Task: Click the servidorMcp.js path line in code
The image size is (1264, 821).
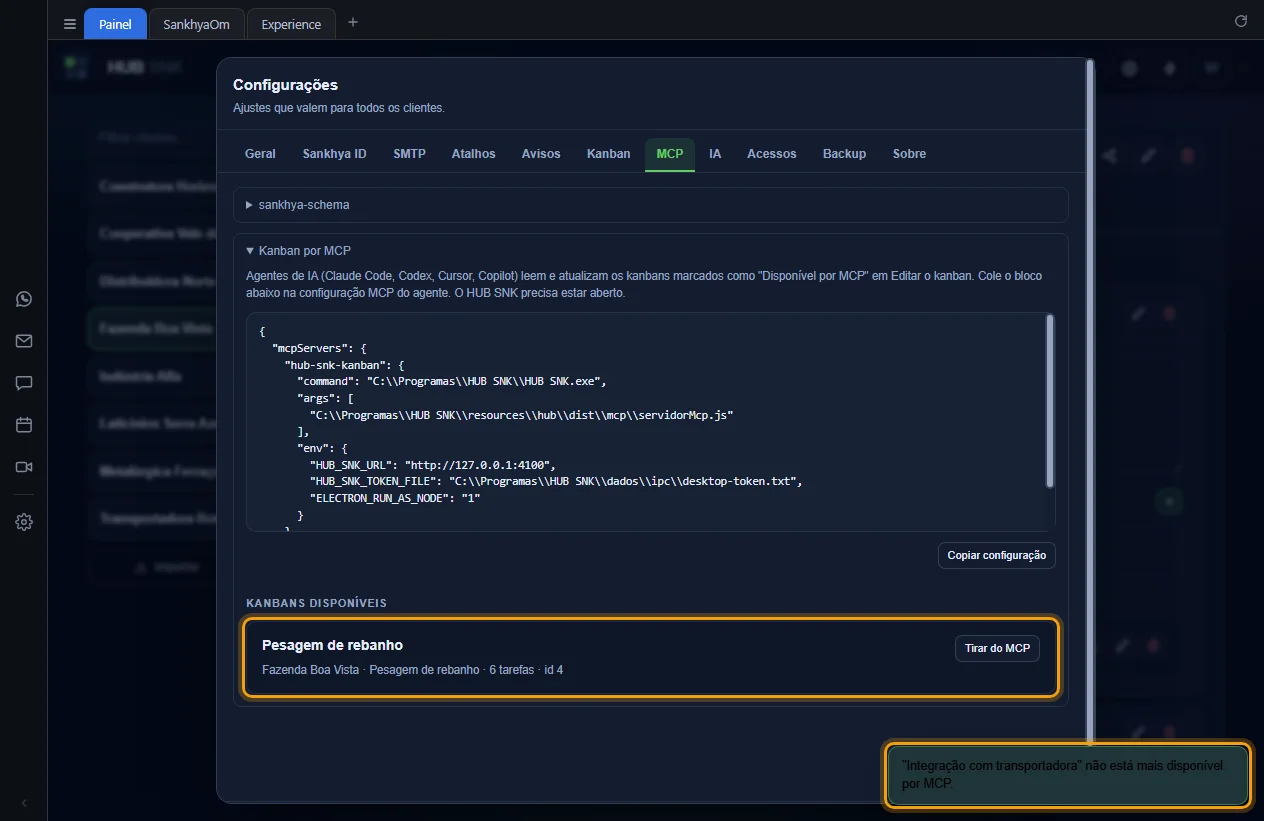Action: tap(522, 414)
